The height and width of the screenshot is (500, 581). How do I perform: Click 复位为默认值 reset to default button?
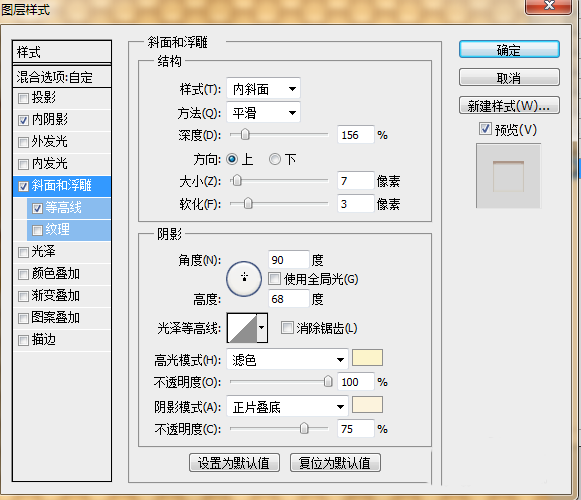tap(335, 463)
